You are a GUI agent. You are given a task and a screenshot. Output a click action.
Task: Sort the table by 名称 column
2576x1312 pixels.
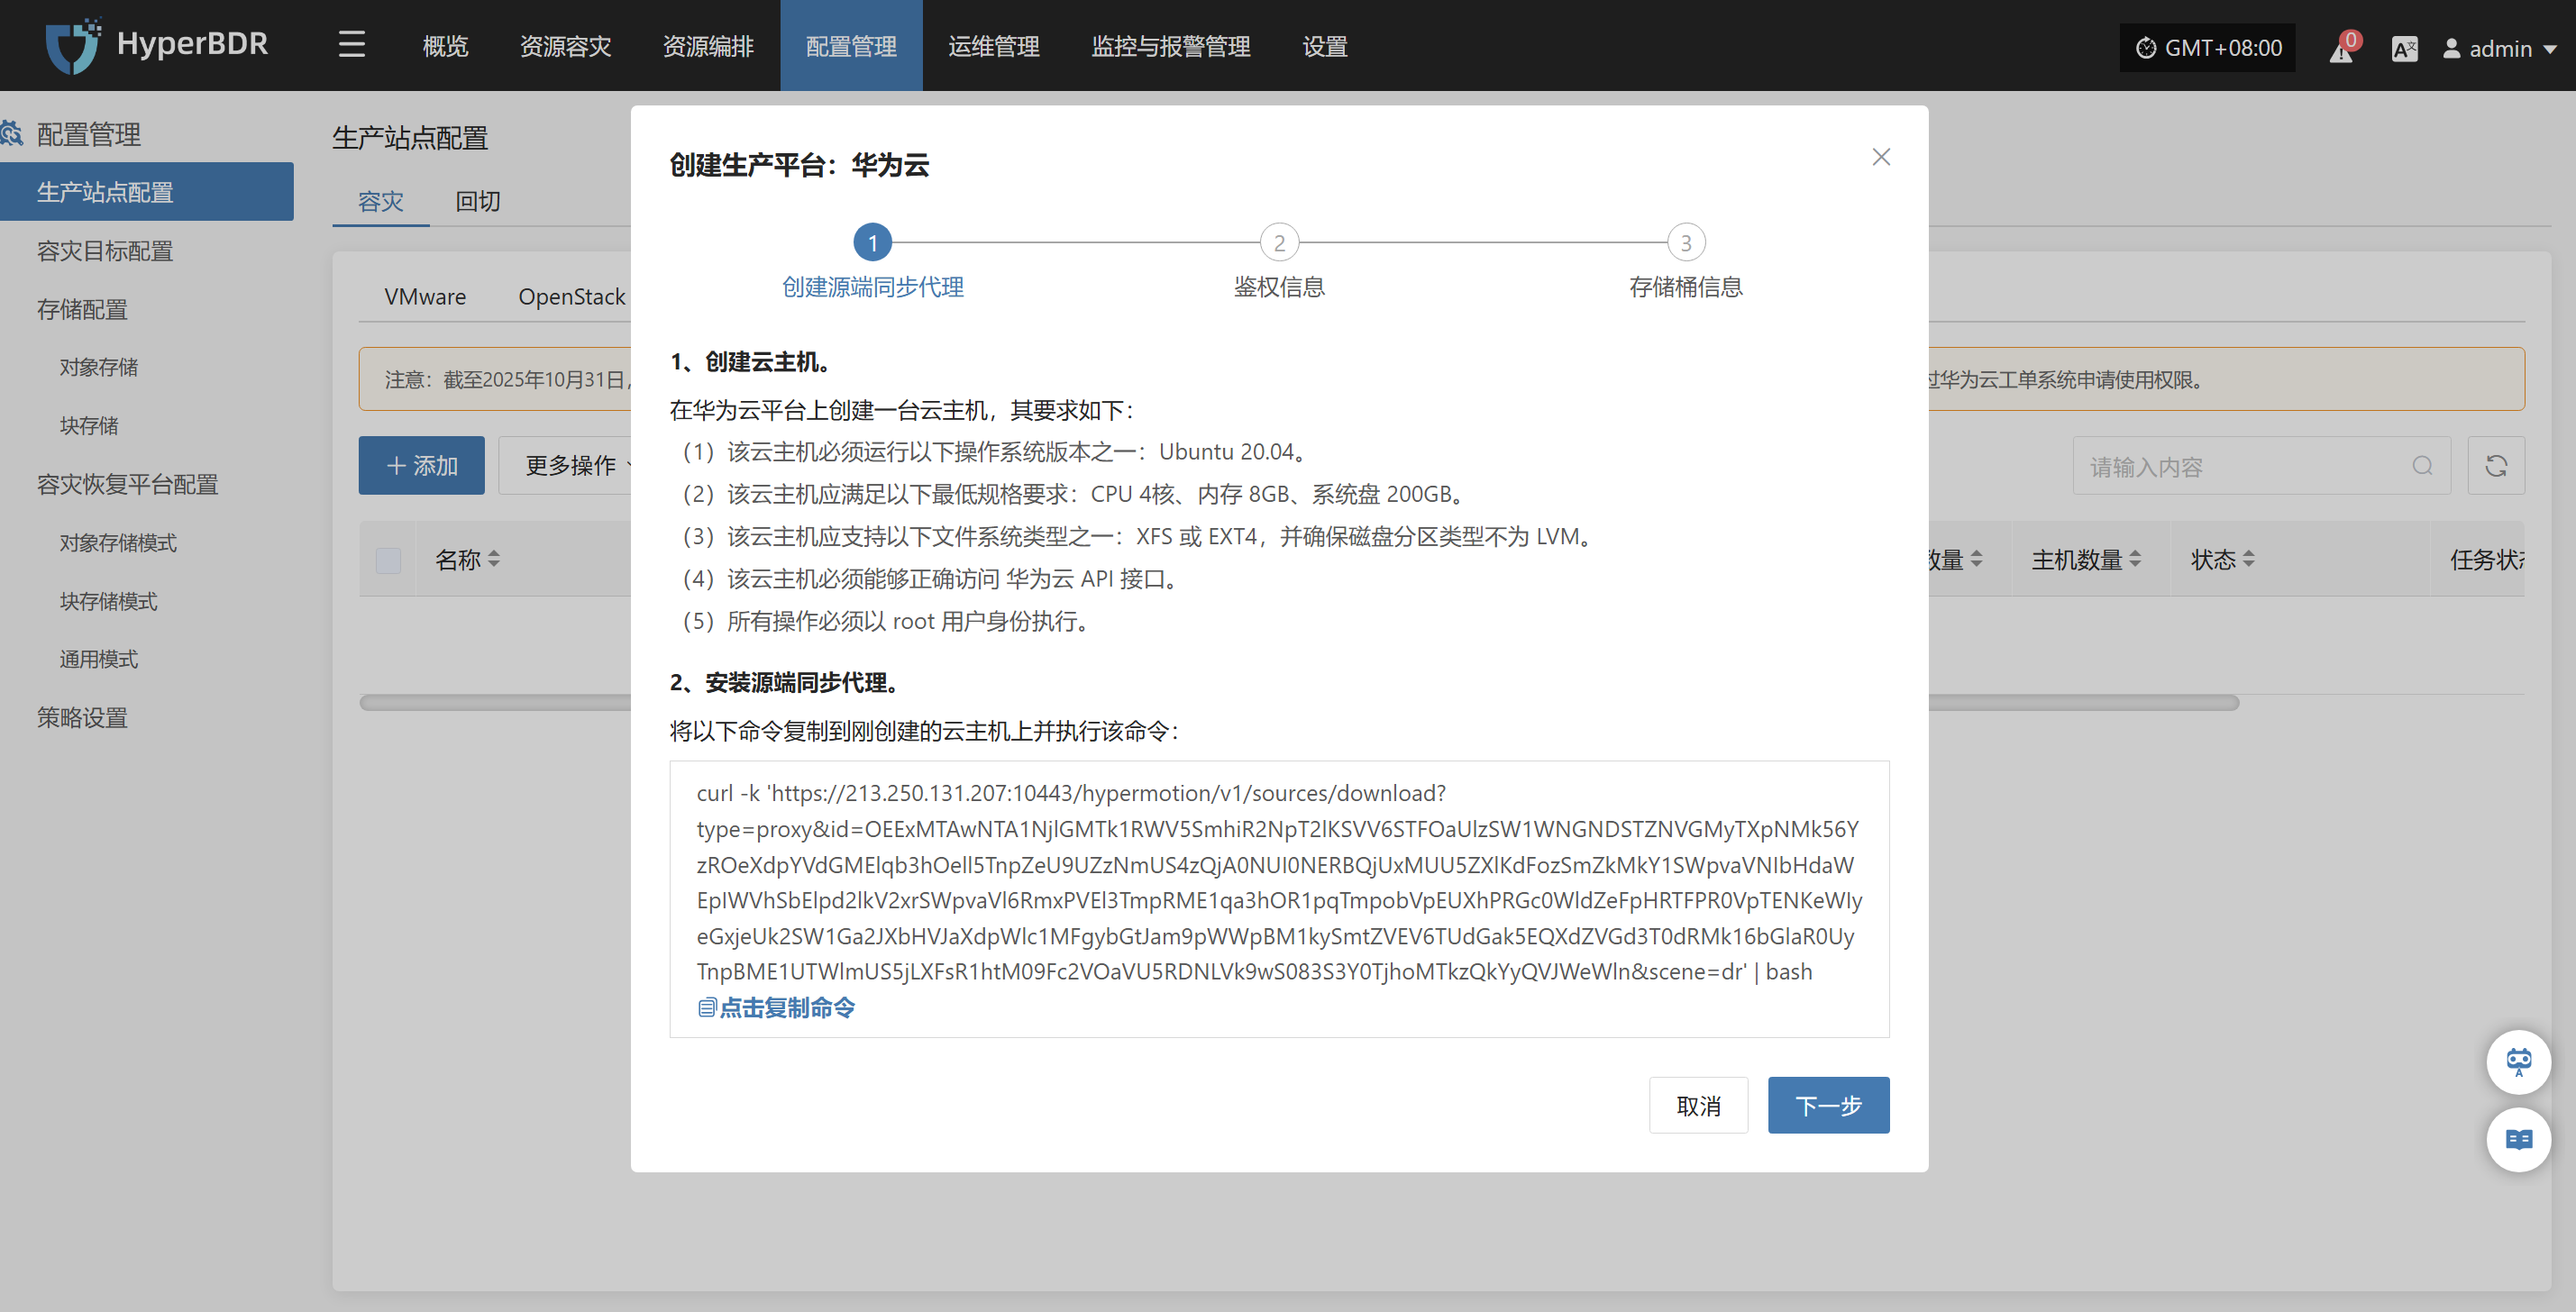click(493, 560)
